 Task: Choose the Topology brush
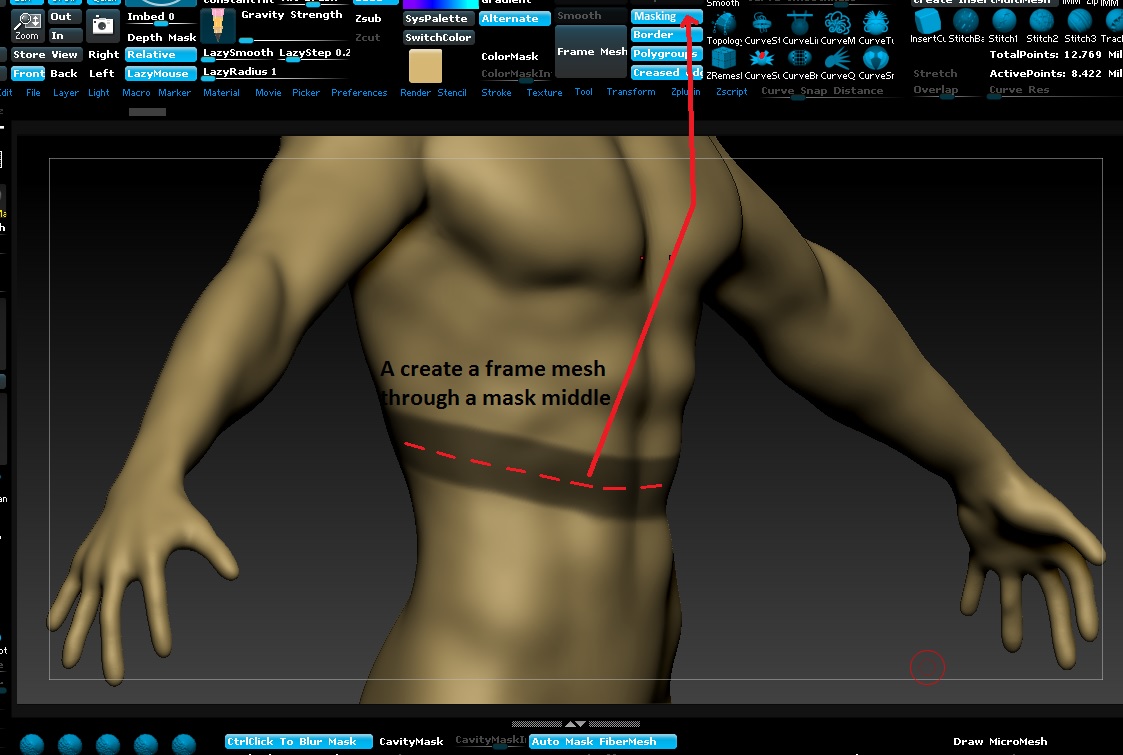click(723, 23)
